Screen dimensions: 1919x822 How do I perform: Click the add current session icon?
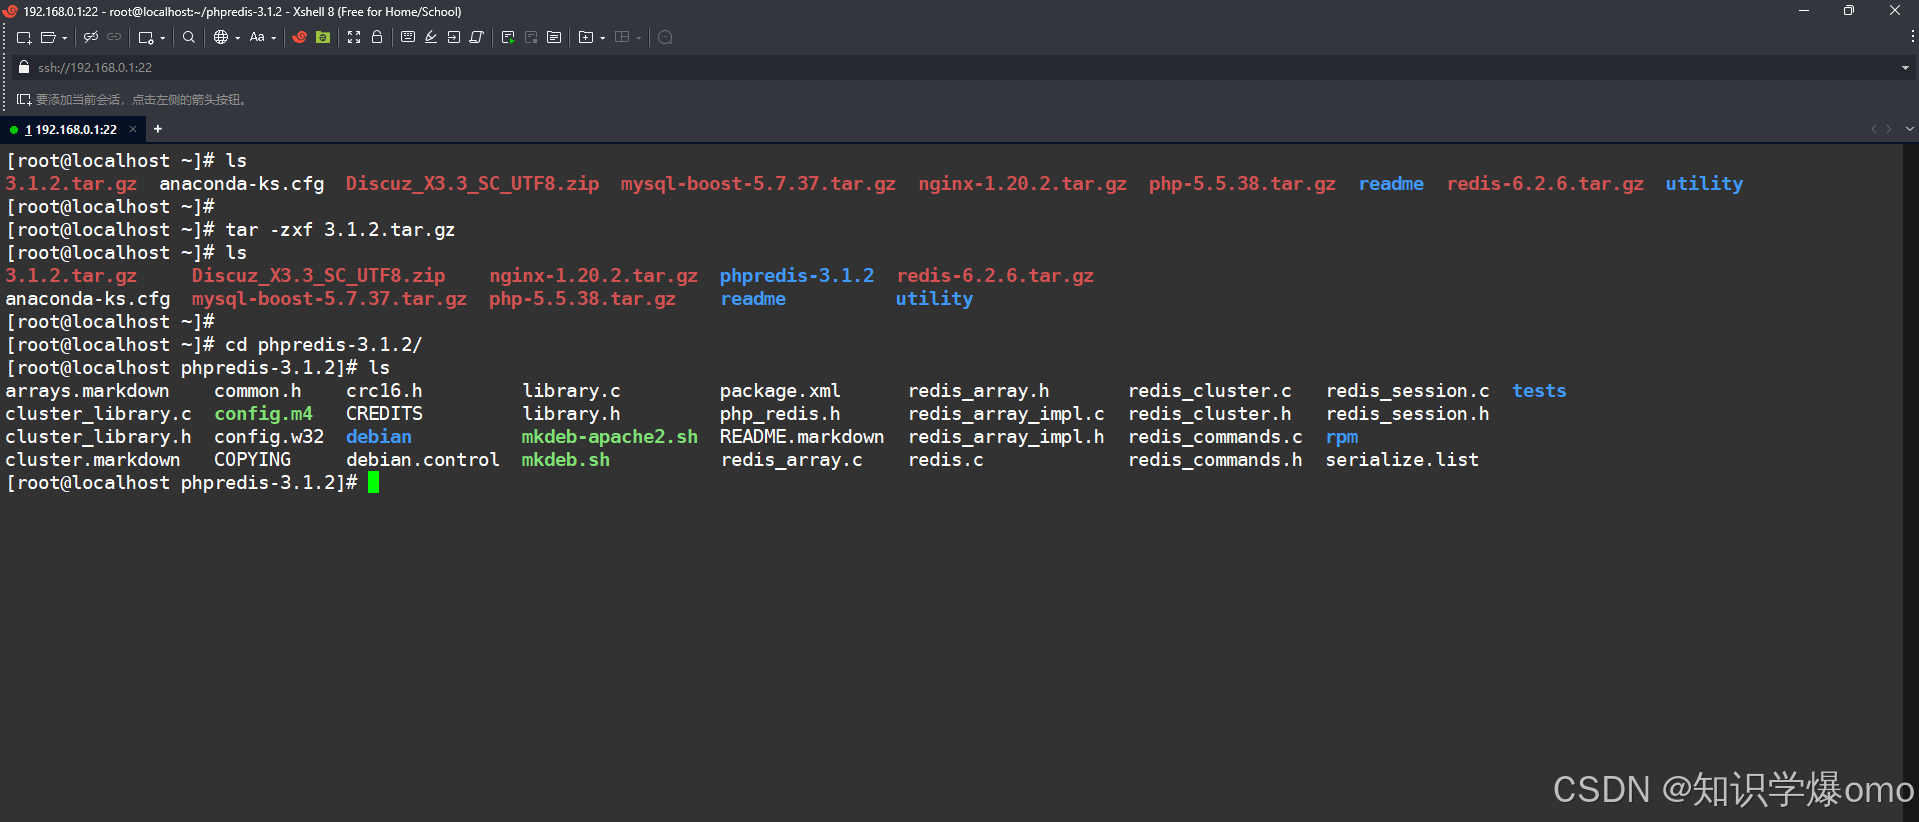(x=24, y=99)
